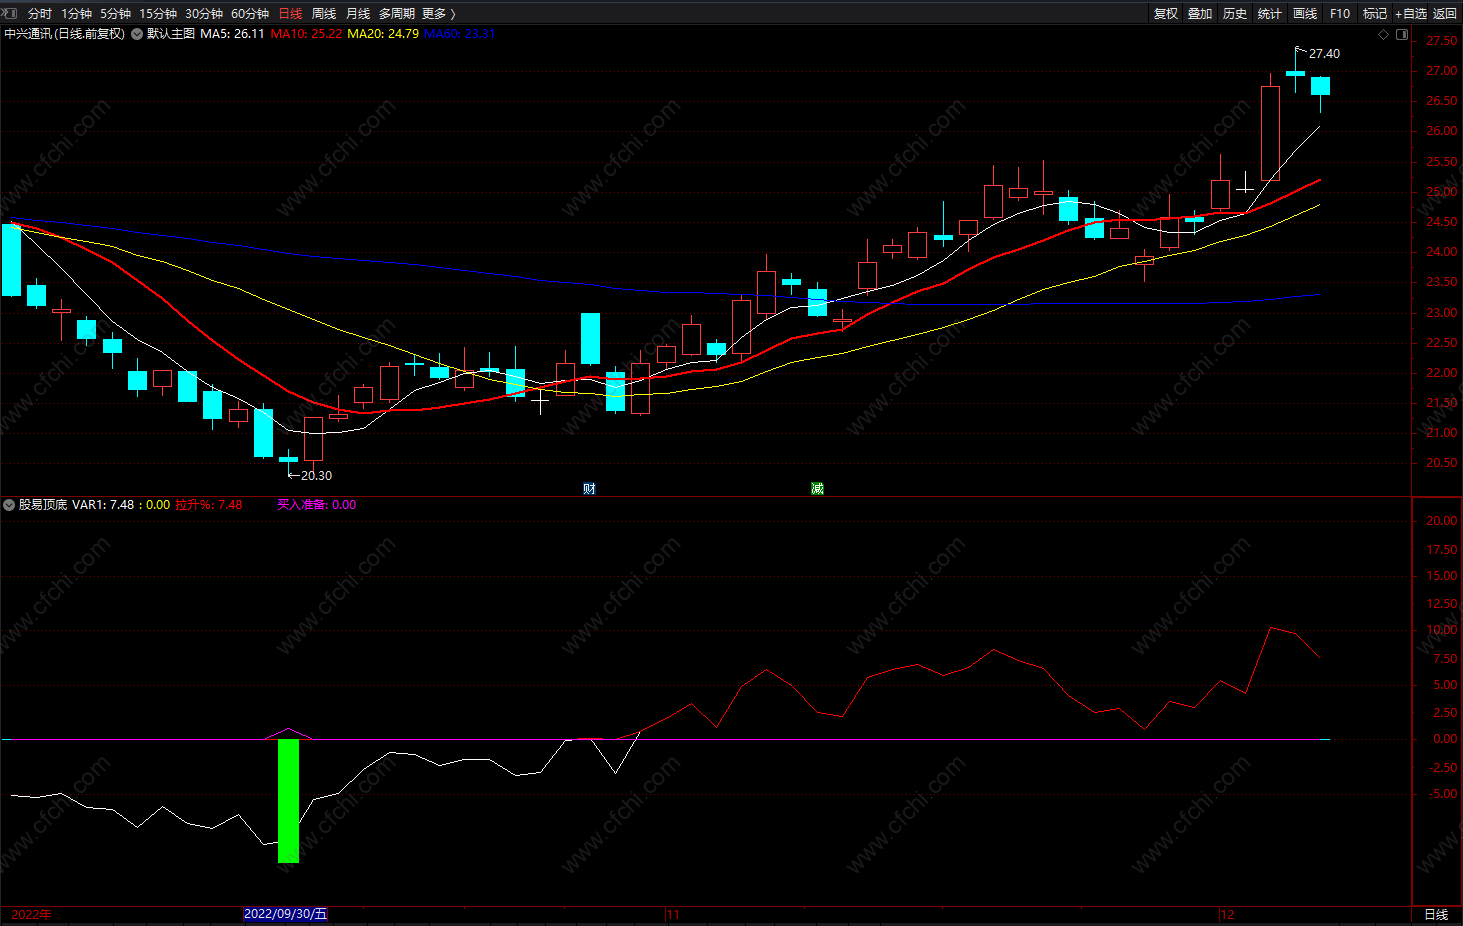Select the 60分钟 period tab
Image resolution: width=1463 pixels, height=926 pixels.
250,13
